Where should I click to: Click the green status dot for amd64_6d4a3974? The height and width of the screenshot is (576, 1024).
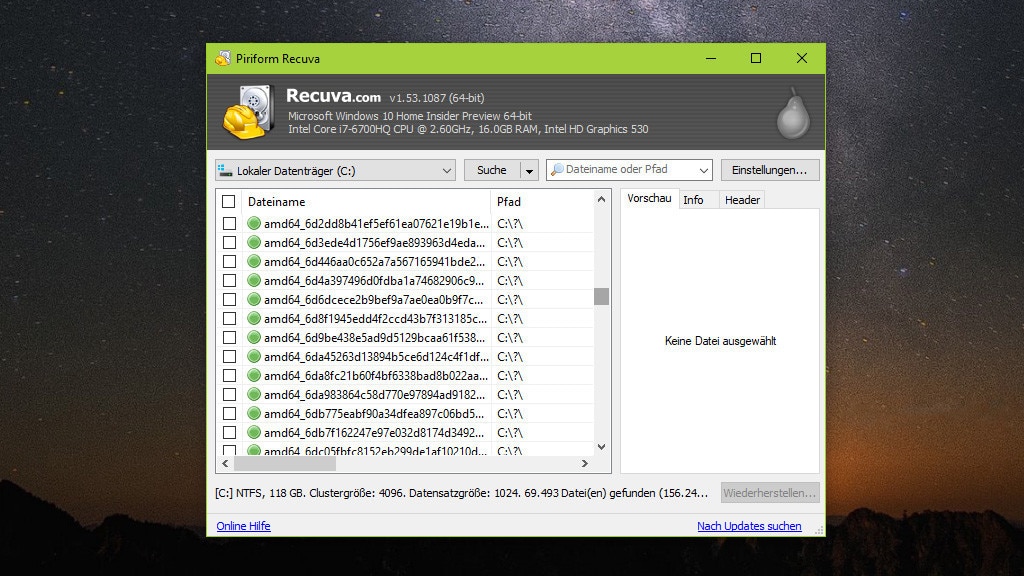tap(254, 280)
